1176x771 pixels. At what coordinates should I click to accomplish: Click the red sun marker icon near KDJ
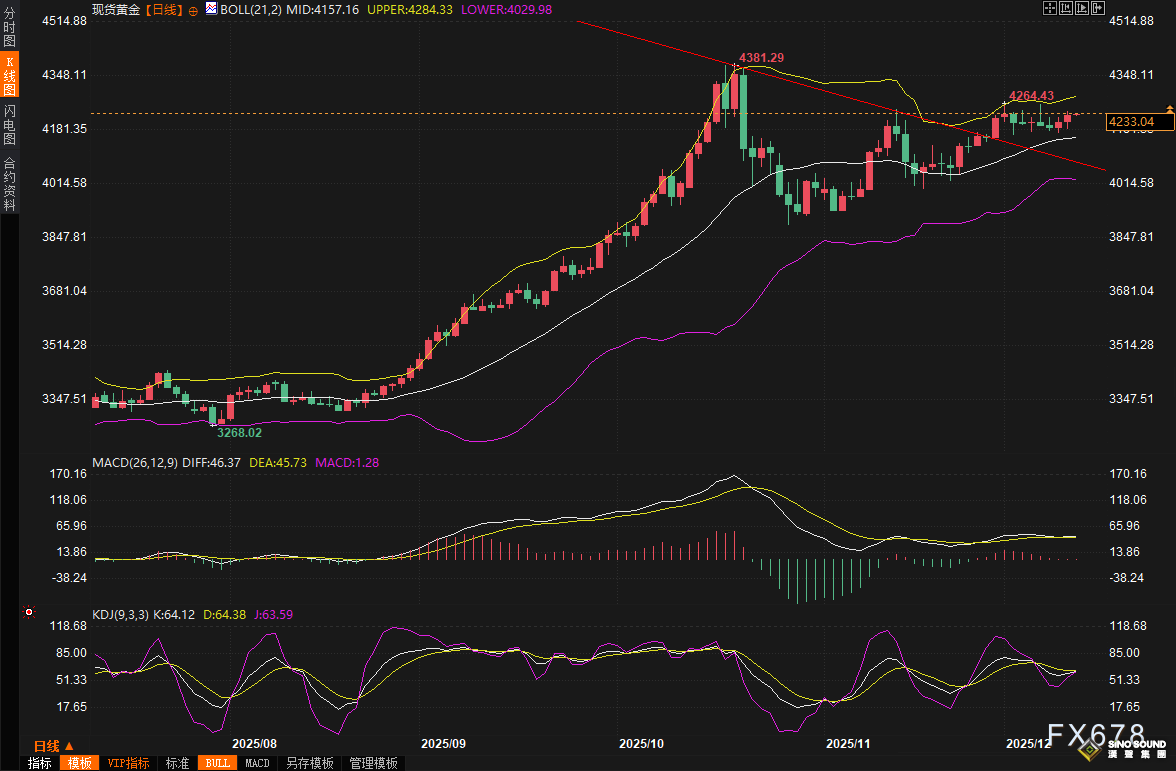tap(29, 612)
